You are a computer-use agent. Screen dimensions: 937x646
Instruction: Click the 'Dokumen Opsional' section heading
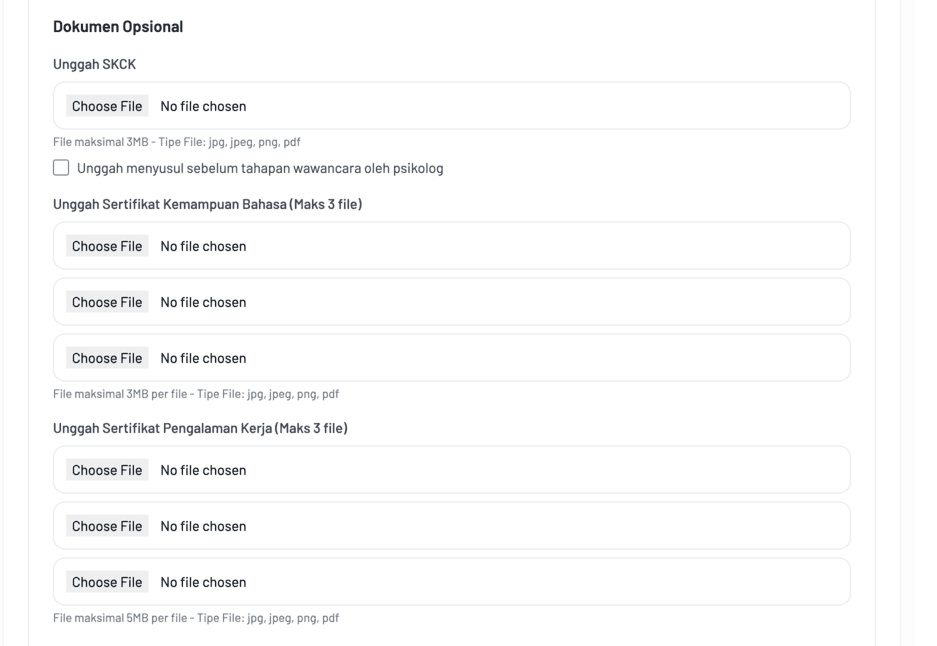click(118, 27)
